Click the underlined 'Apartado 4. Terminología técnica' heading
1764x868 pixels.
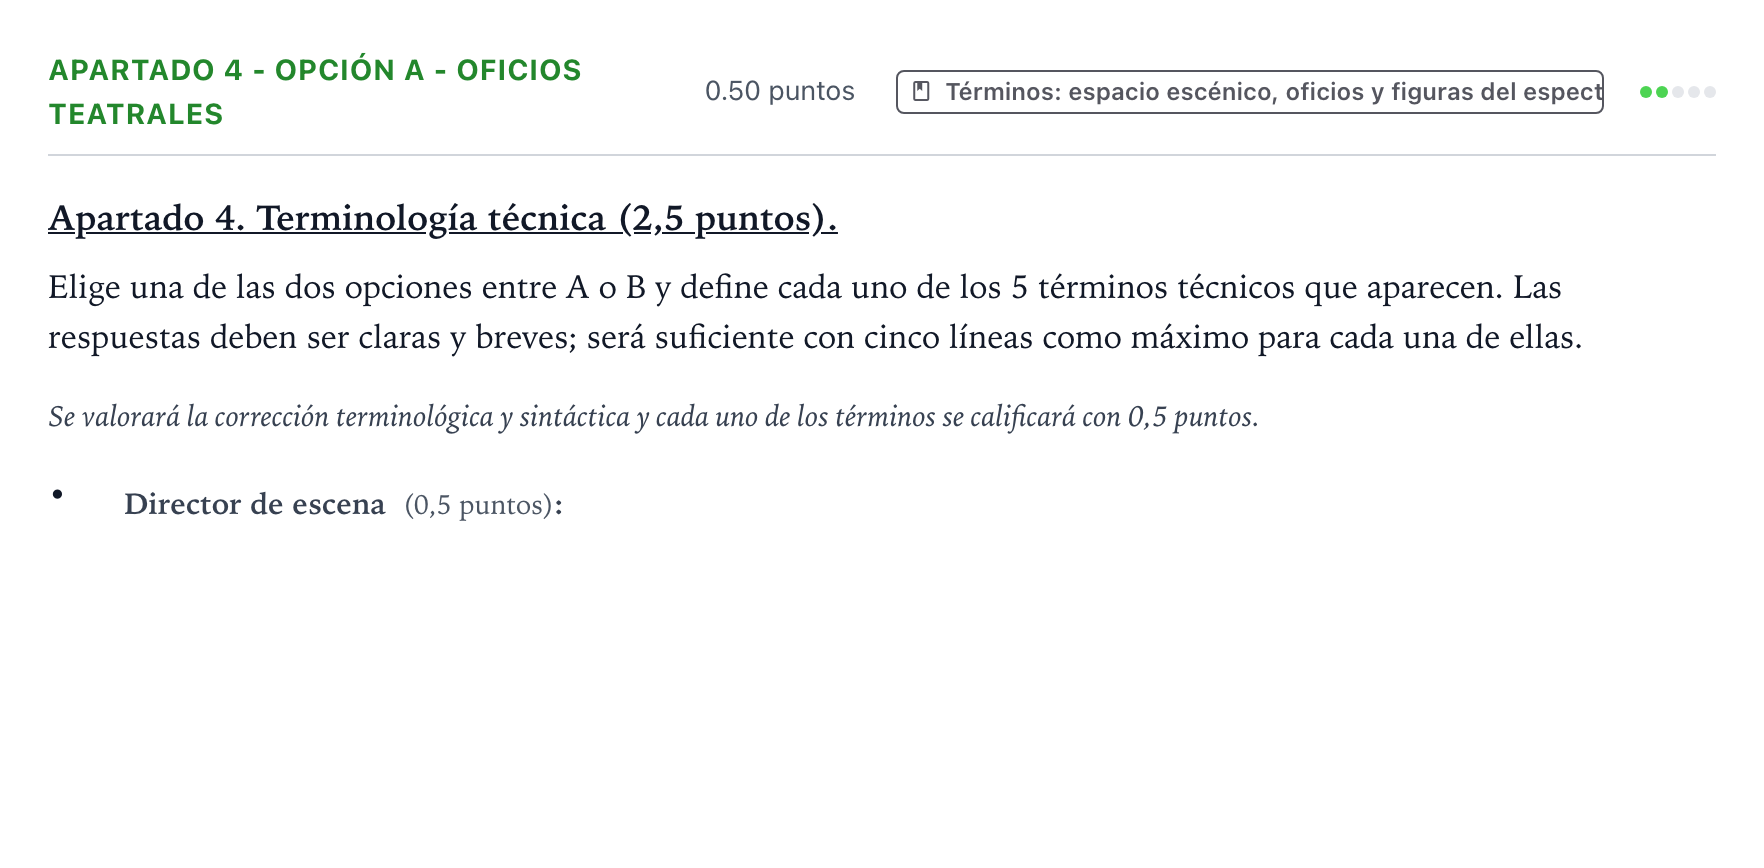(x=327, y=218)
